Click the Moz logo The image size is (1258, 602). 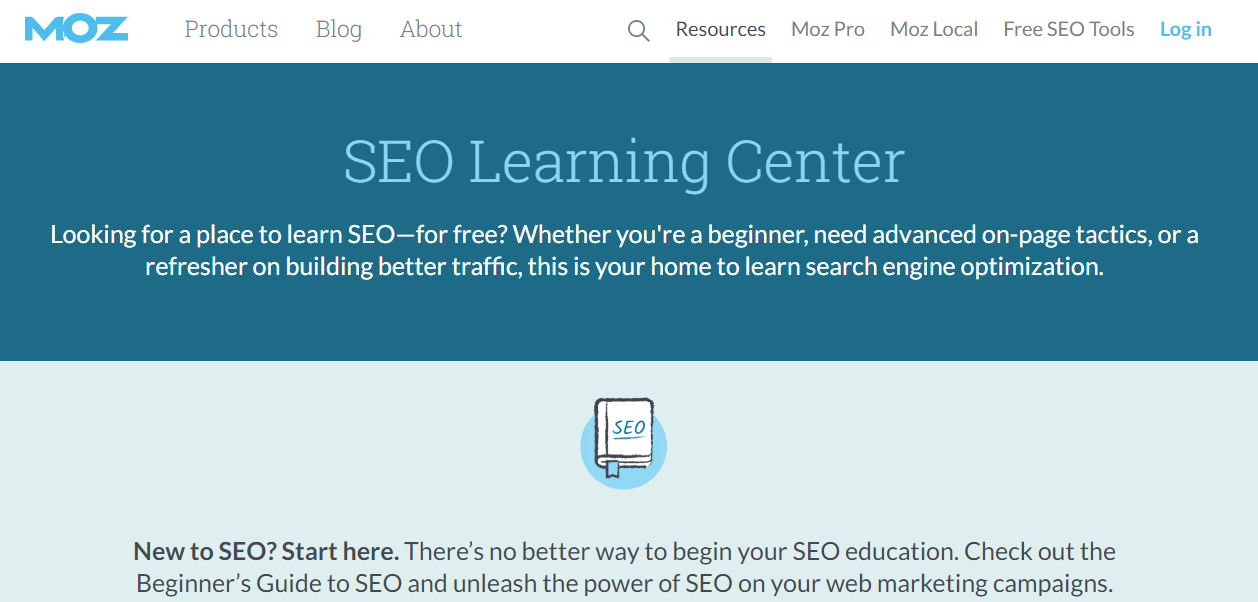76,29
